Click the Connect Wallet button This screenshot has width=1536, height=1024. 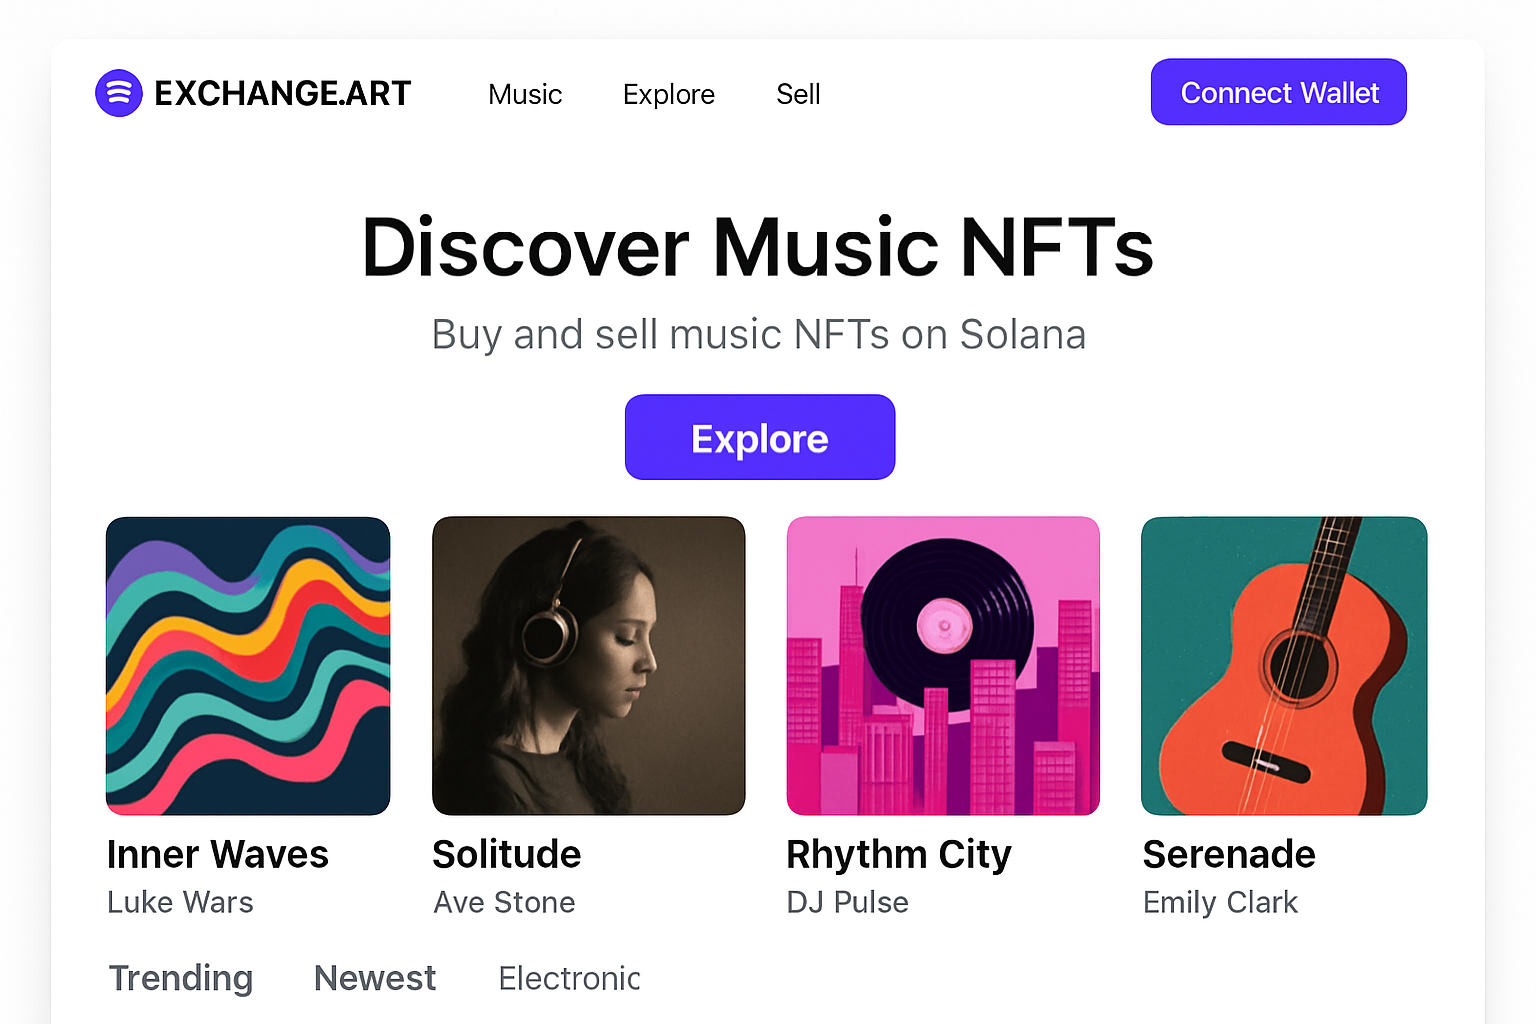(x=1279, y=92)
